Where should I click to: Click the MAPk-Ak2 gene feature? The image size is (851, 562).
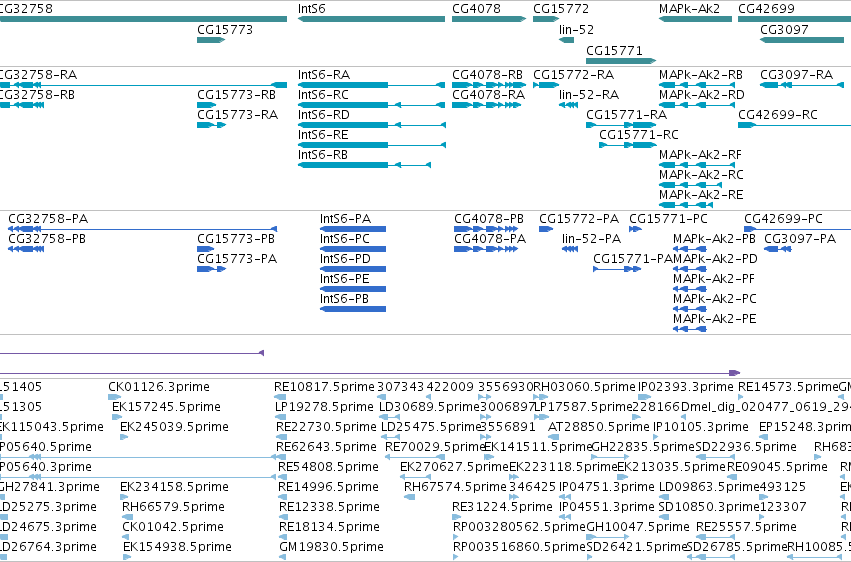pos(695,19)
